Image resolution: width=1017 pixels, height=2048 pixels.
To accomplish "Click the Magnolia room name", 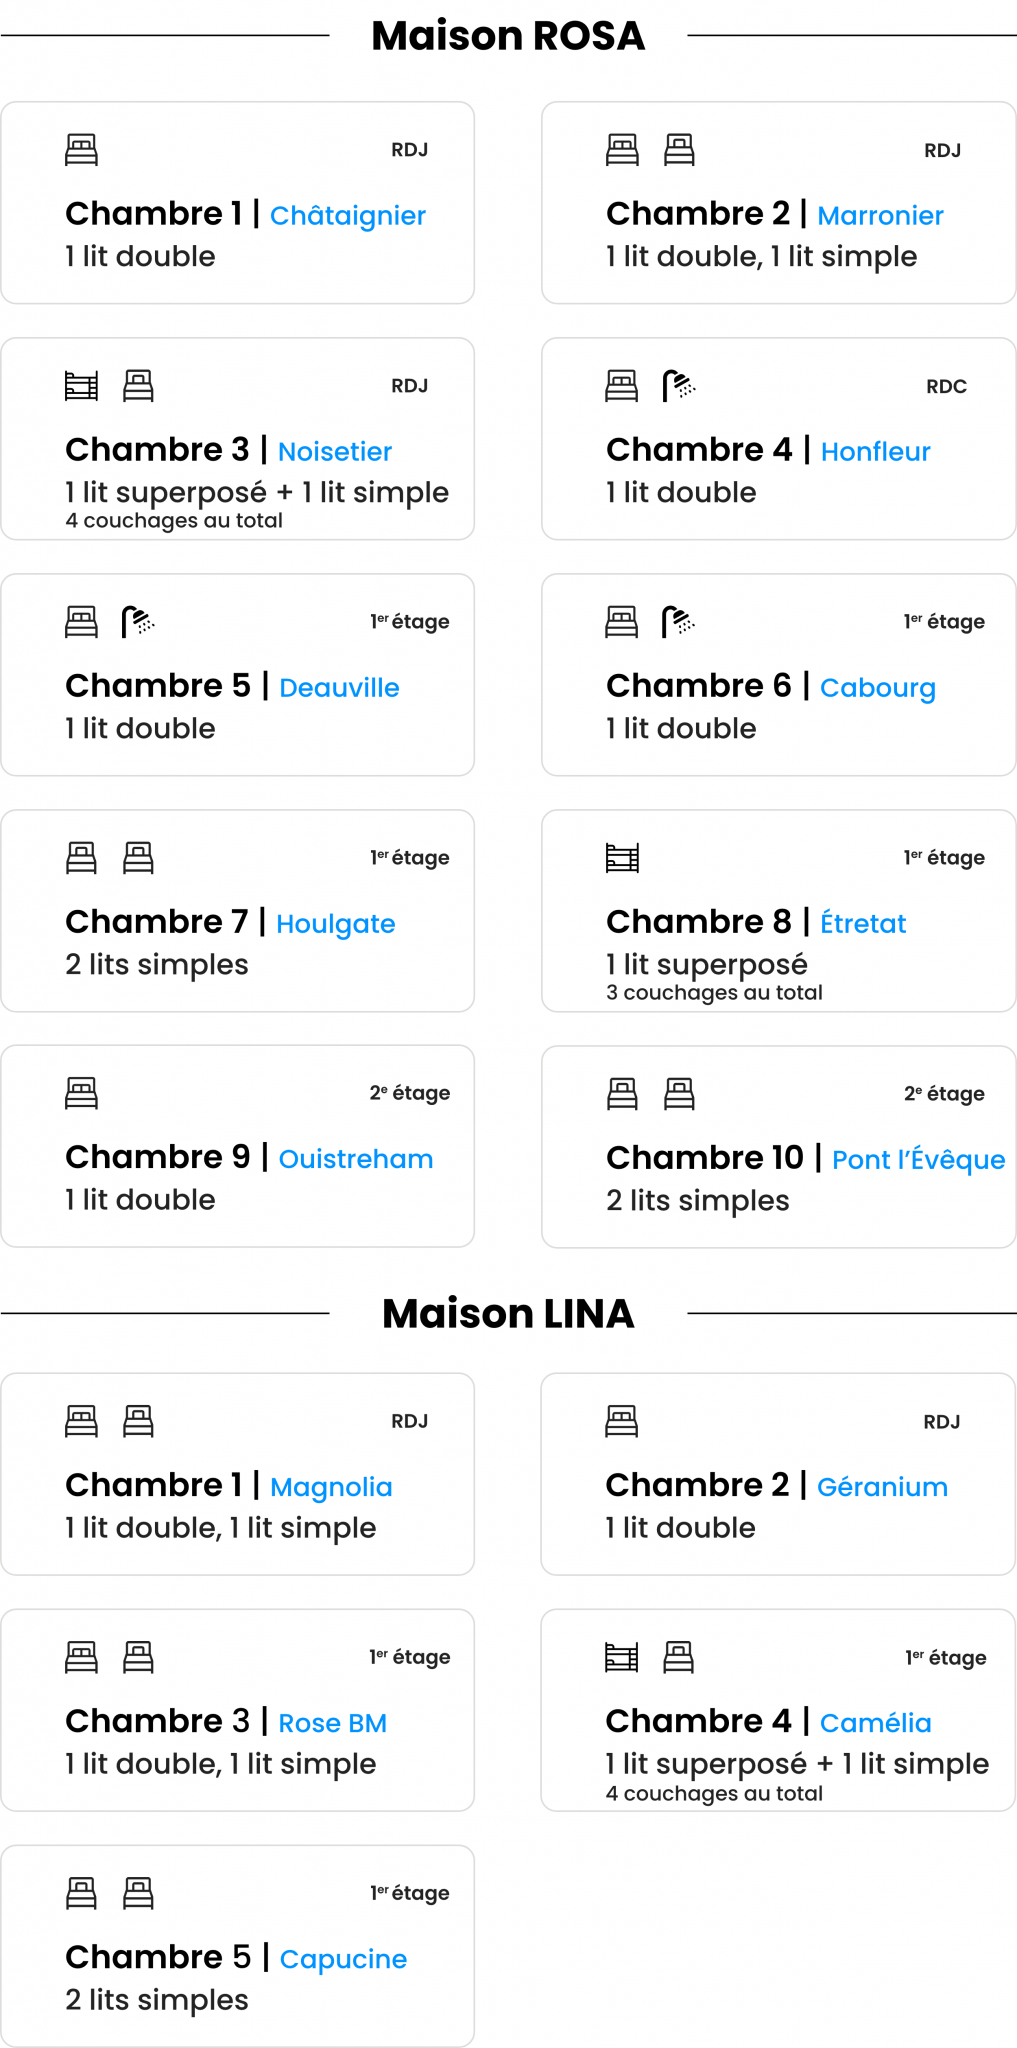I will point(331,1487).
